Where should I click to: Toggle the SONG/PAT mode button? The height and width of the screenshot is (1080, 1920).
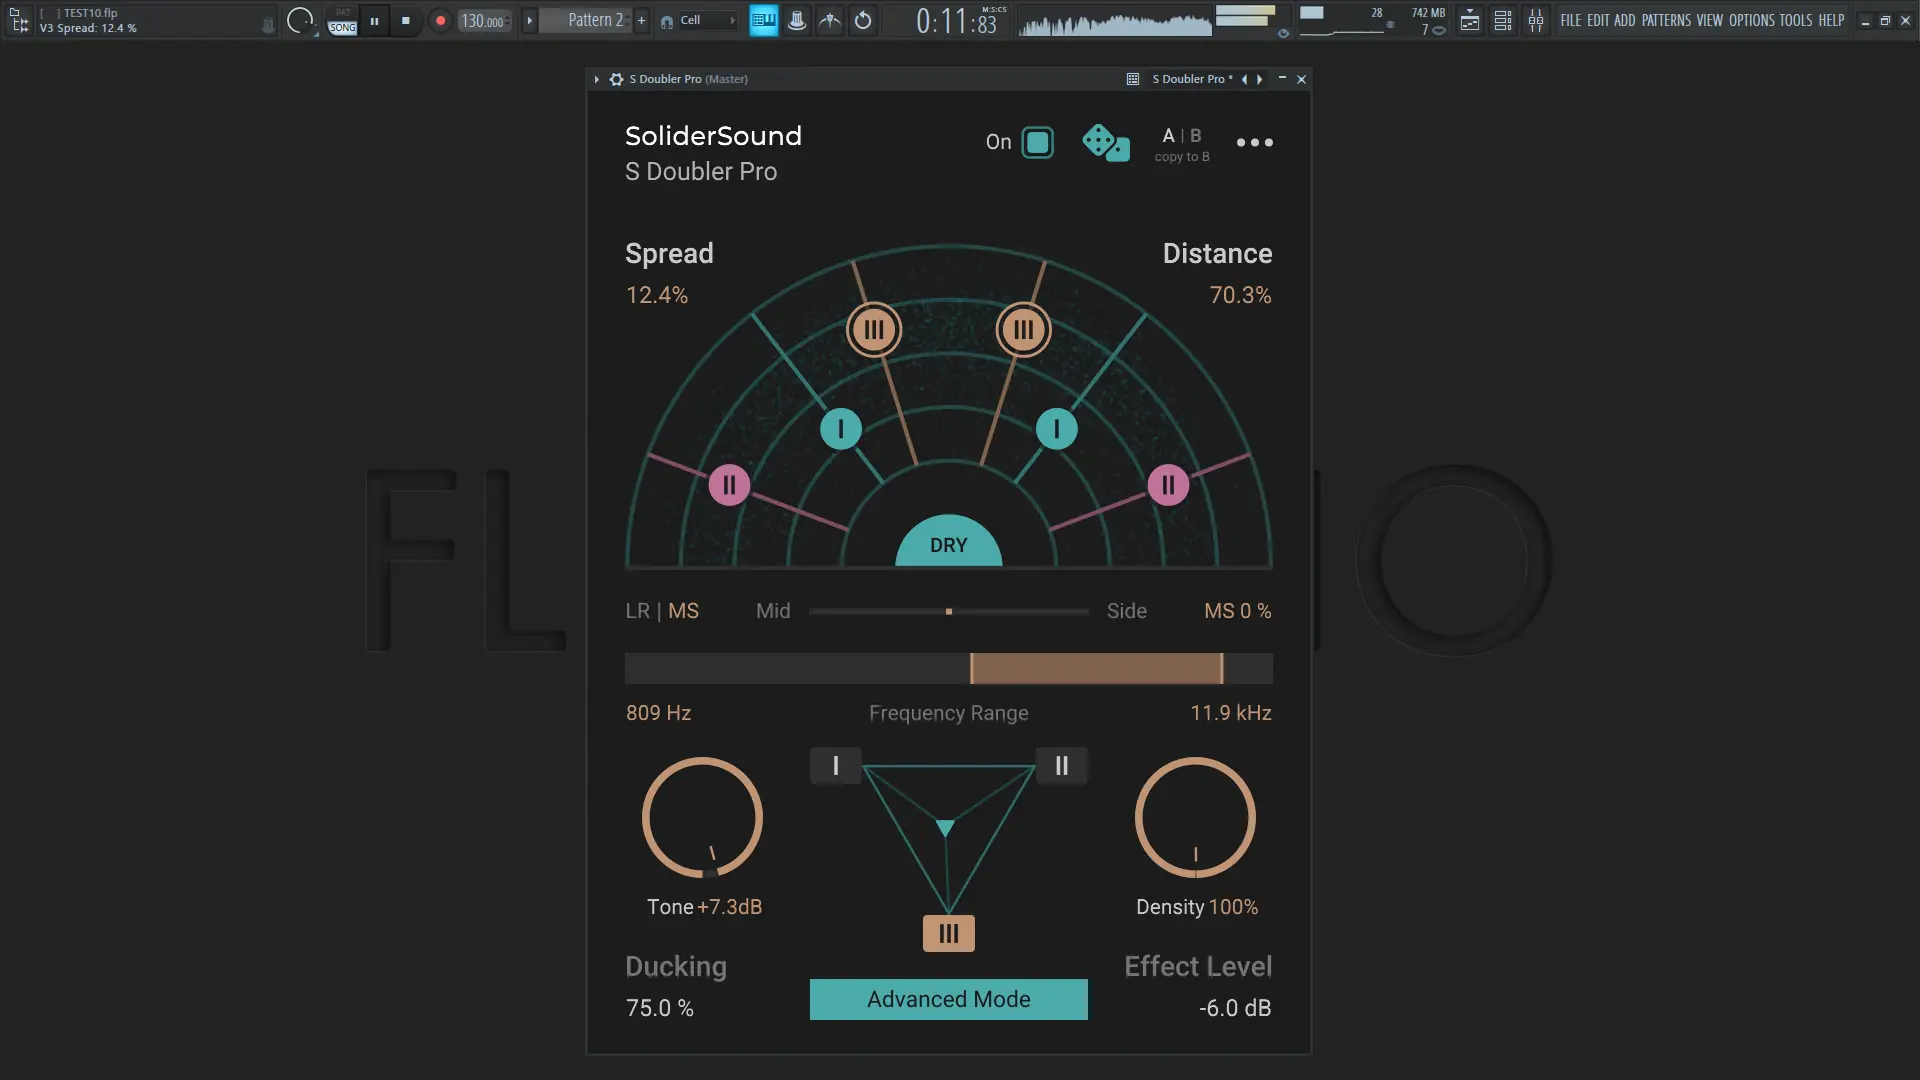tap(342, 21)
